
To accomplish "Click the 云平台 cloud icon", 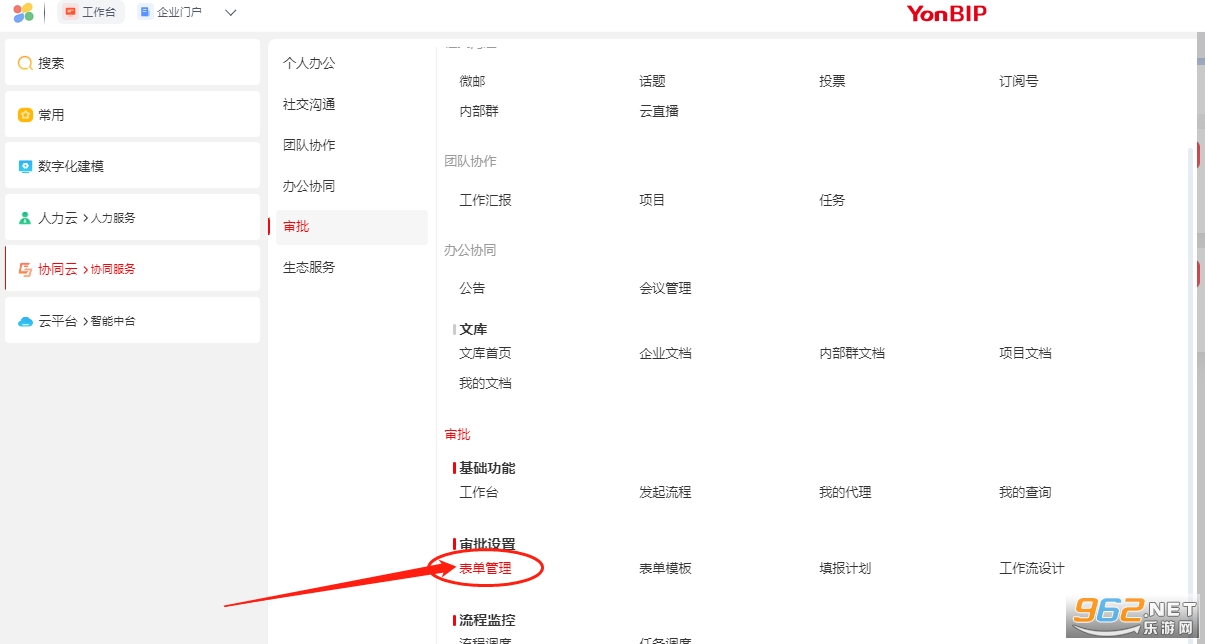I will coord(25,321).
